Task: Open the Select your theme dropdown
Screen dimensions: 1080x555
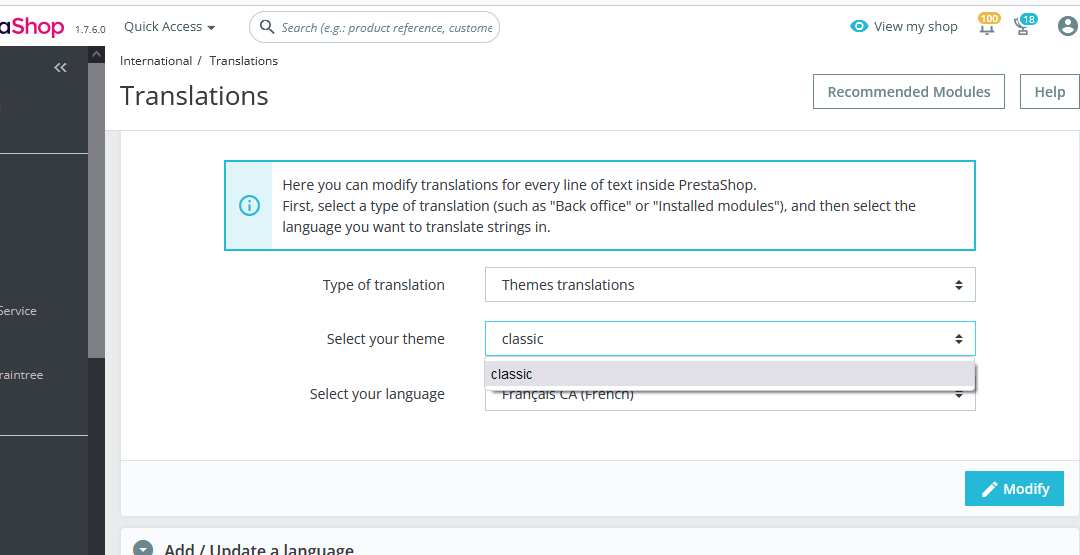Action: pyautogui.click(x=729, y=339)
